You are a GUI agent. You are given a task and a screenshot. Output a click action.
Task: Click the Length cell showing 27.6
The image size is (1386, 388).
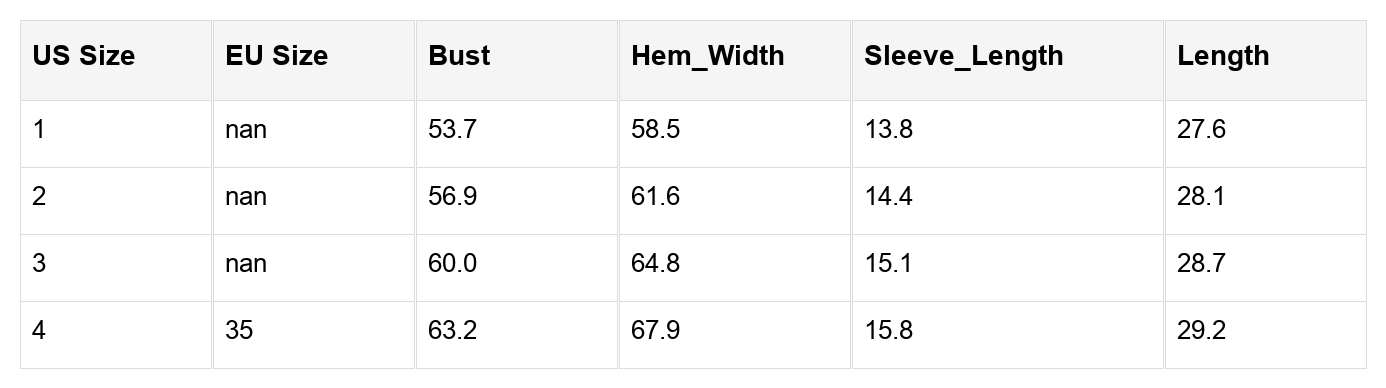pos(1265,134)
